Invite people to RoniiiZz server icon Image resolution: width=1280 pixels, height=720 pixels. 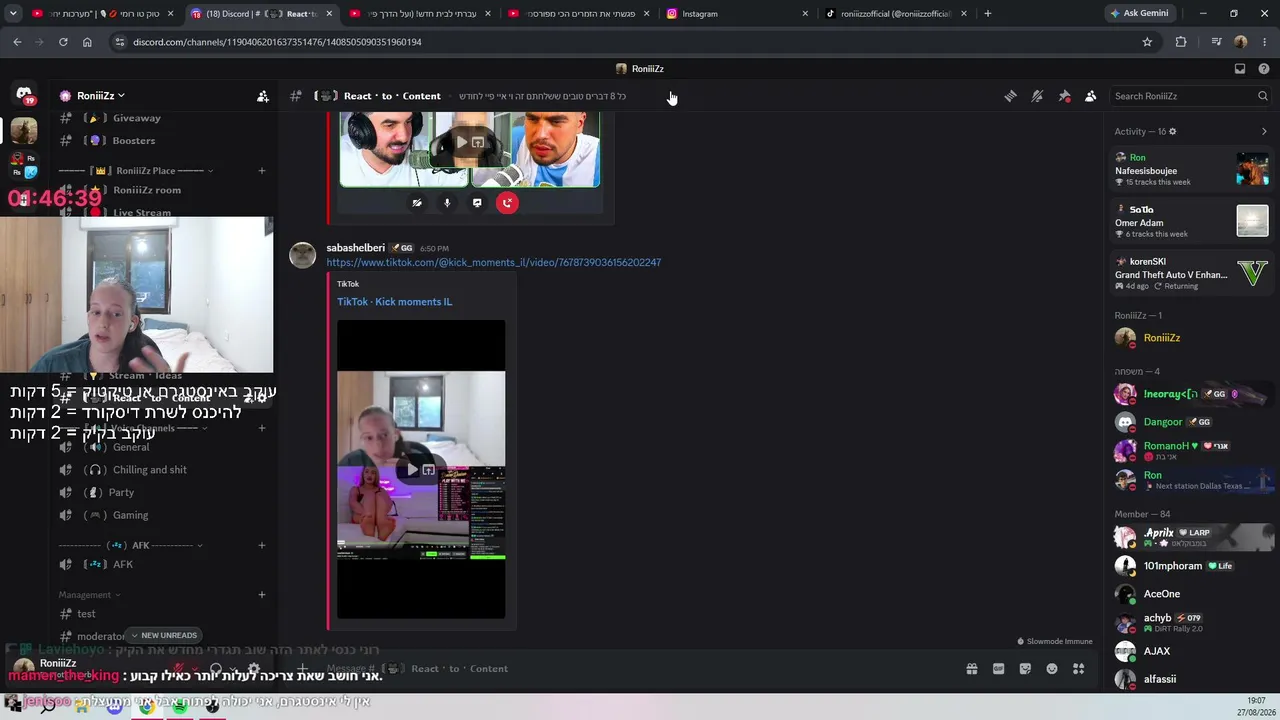[262, 96]
